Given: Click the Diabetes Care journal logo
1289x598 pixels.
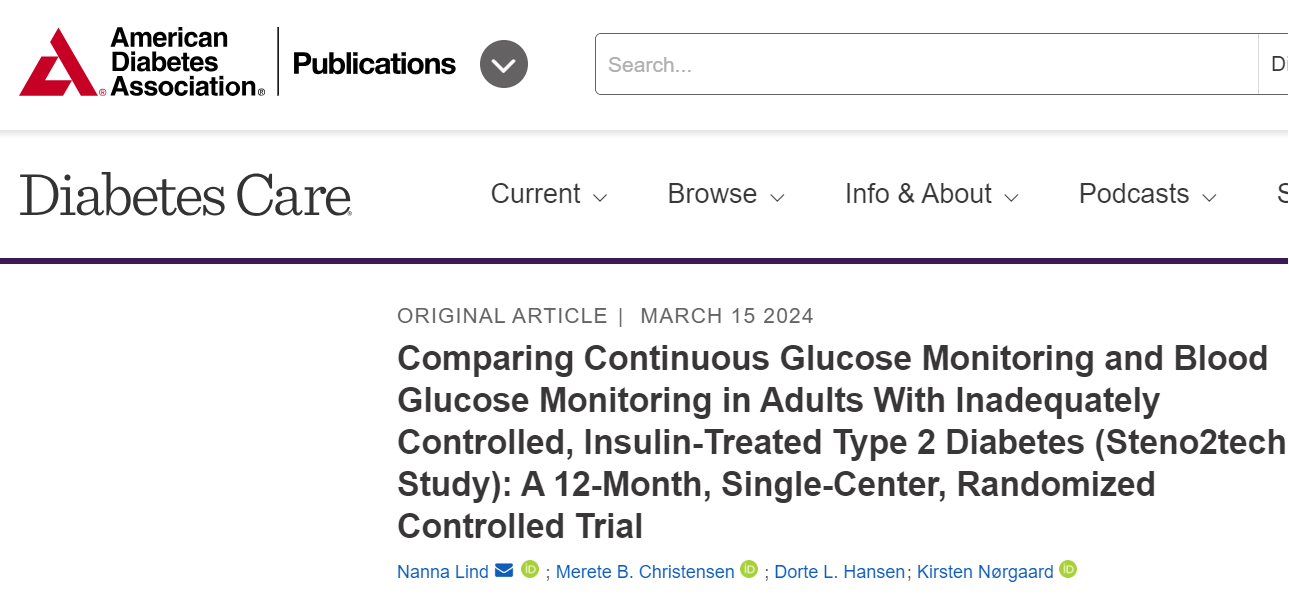Looking at the screenshot, I should [x=186, y=194].
